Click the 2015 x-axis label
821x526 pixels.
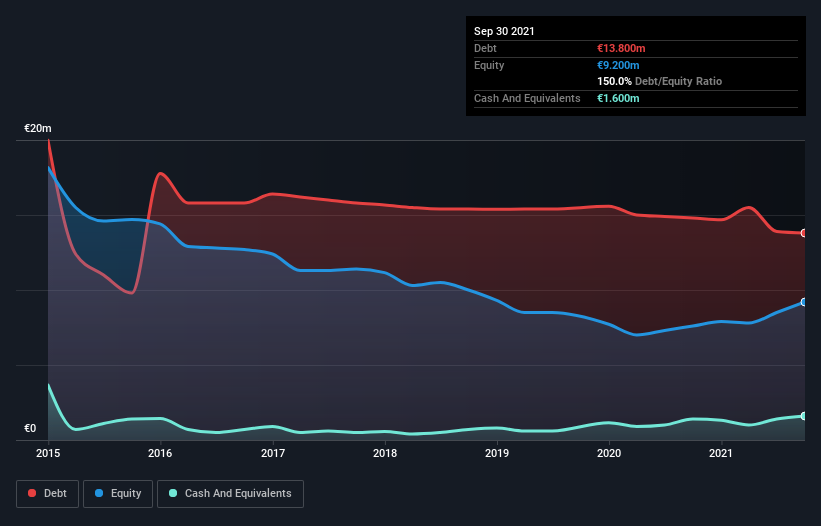48,453
